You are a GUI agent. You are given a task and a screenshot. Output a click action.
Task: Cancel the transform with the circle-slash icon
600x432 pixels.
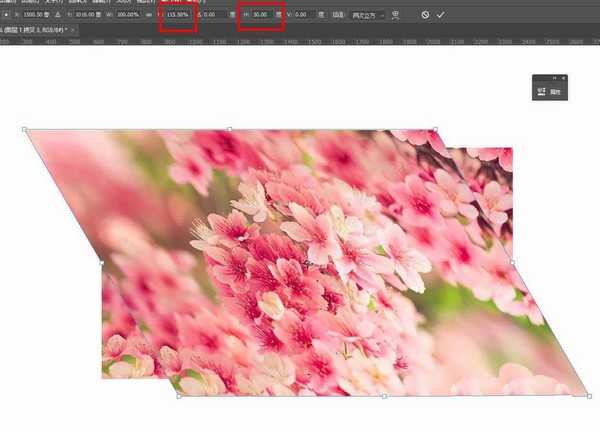tap(425, 16)
